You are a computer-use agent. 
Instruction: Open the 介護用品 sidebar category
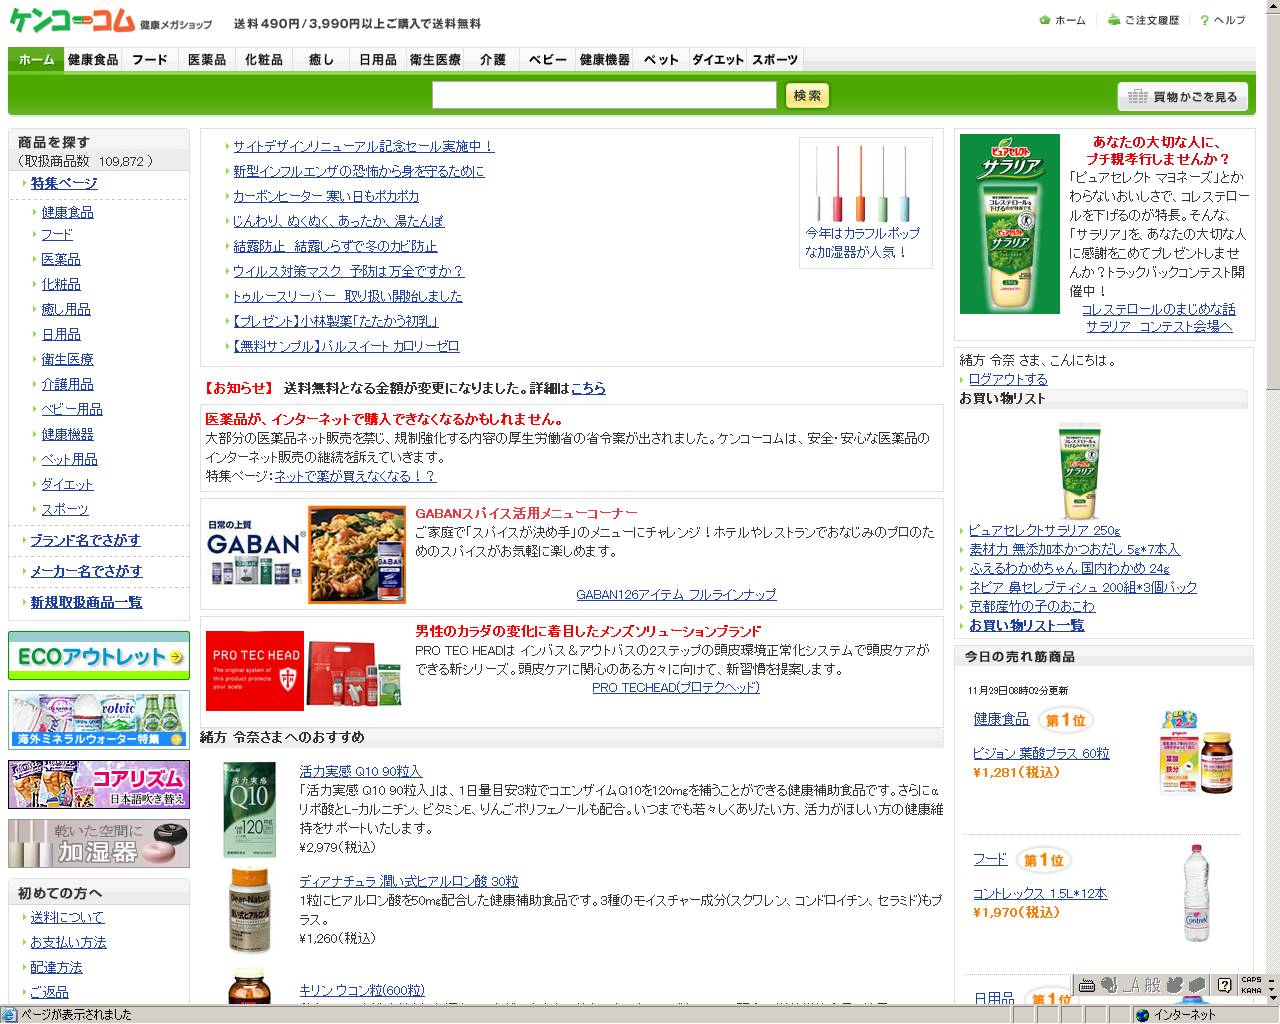(x=67, y=384)
